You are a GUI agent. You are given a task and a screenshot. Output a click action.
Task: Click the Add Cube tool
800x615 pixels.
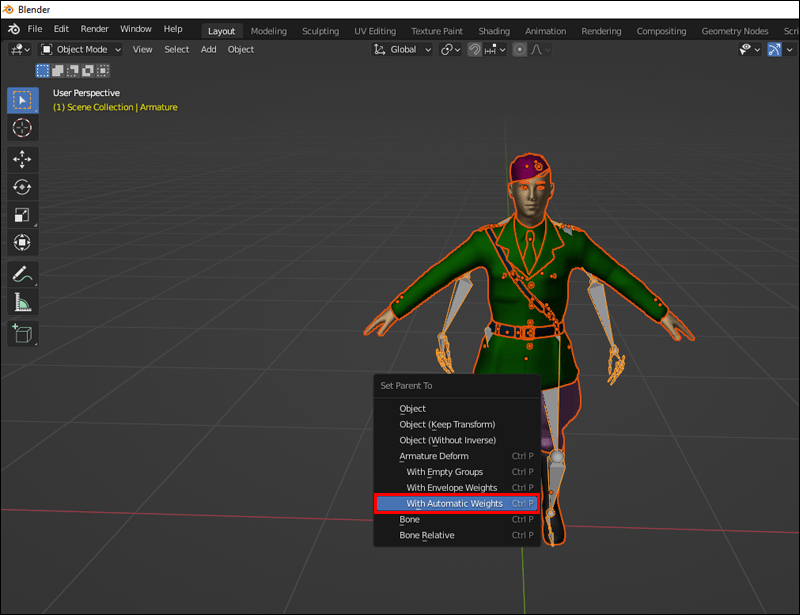[x=22, y=333]
